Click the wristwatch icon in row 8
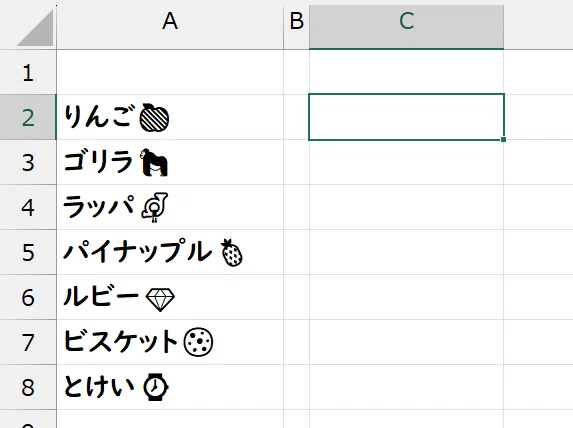This screenshot has height=428, width=573. tap(155, 387)
